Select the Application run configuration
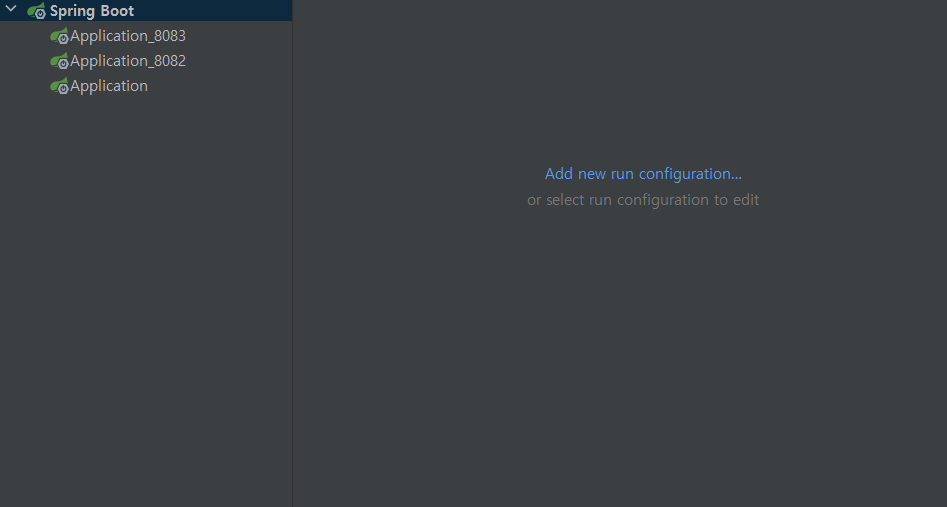This screenshot has width=947, height=507. [109, 86]
